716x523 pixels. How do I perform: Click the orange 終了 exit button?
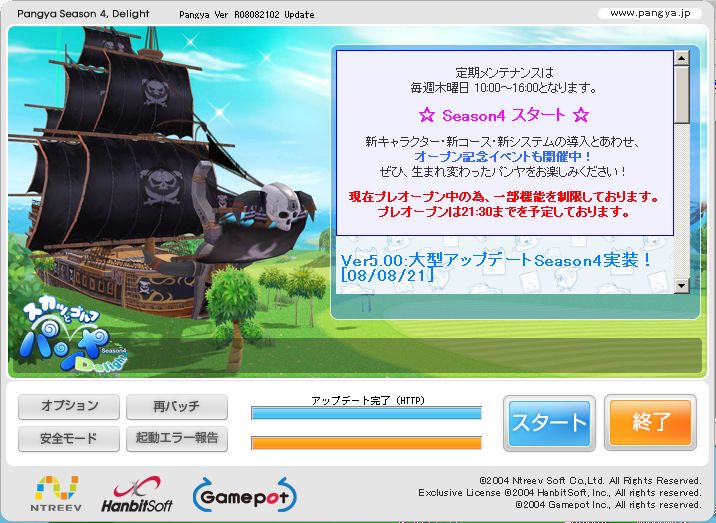pos(650,422)
